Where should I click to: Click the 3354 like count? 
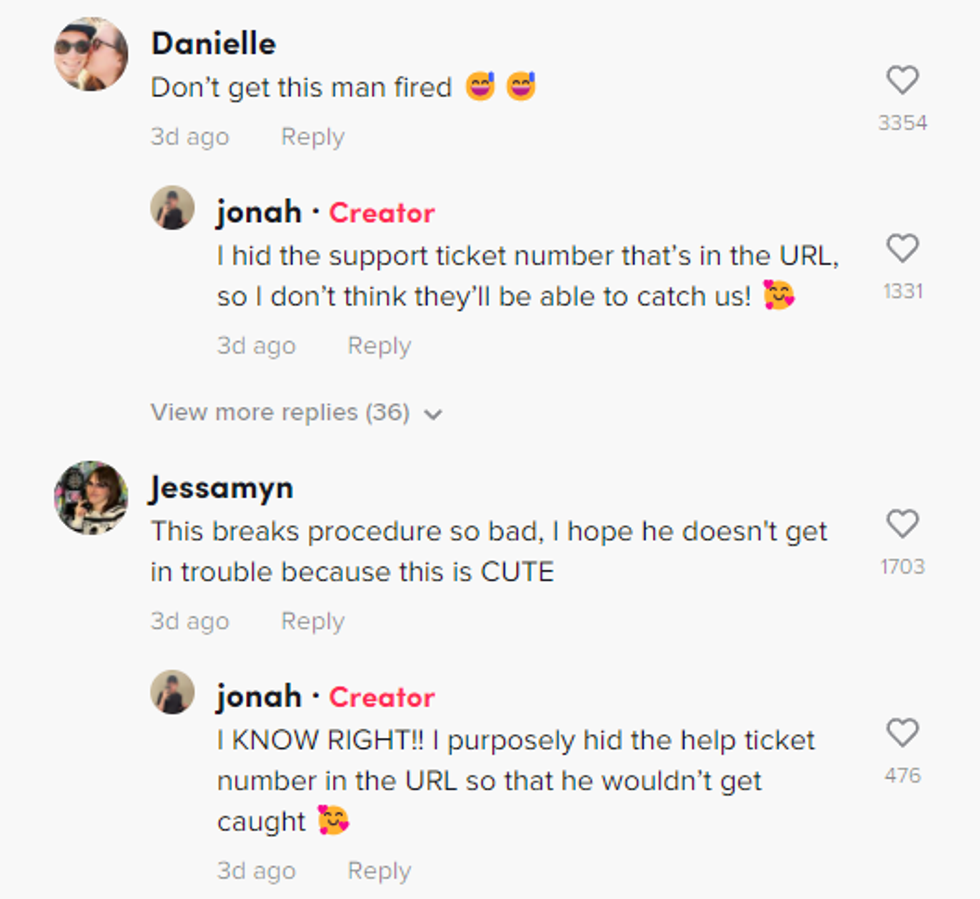point(902,123)
